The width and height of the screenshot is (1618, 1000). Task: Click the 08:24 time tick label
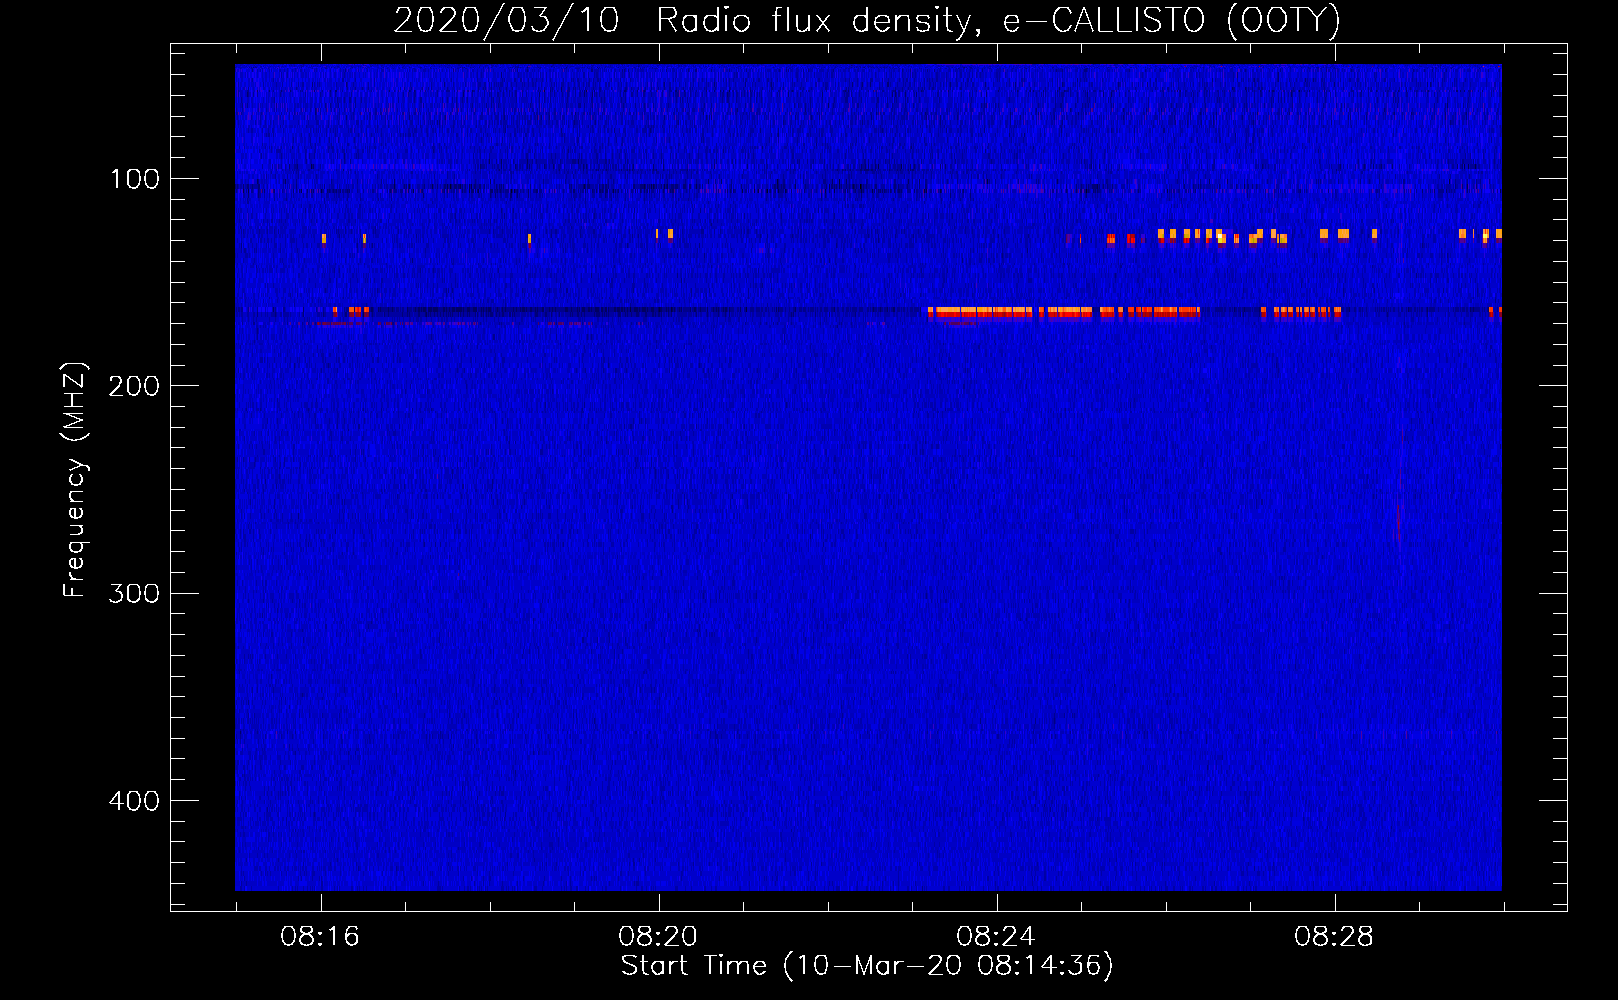pyautogui.click(x=996, y=937)
